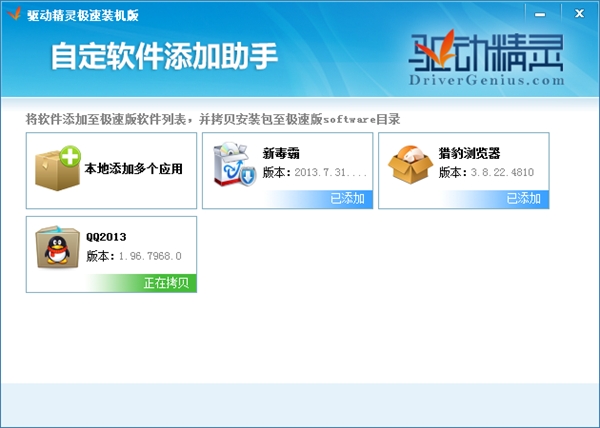600x428 pixels.
Task: Click version text 3.8.22.4810
Action: 502,173
